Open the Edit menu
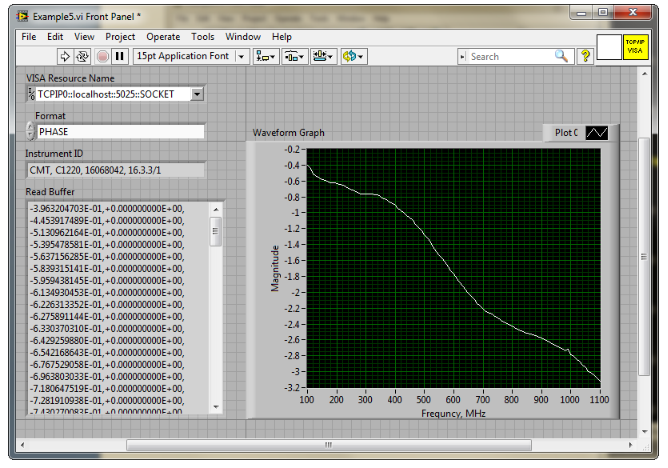The width and height of the screenshot is (668, 468). (55, 37)
